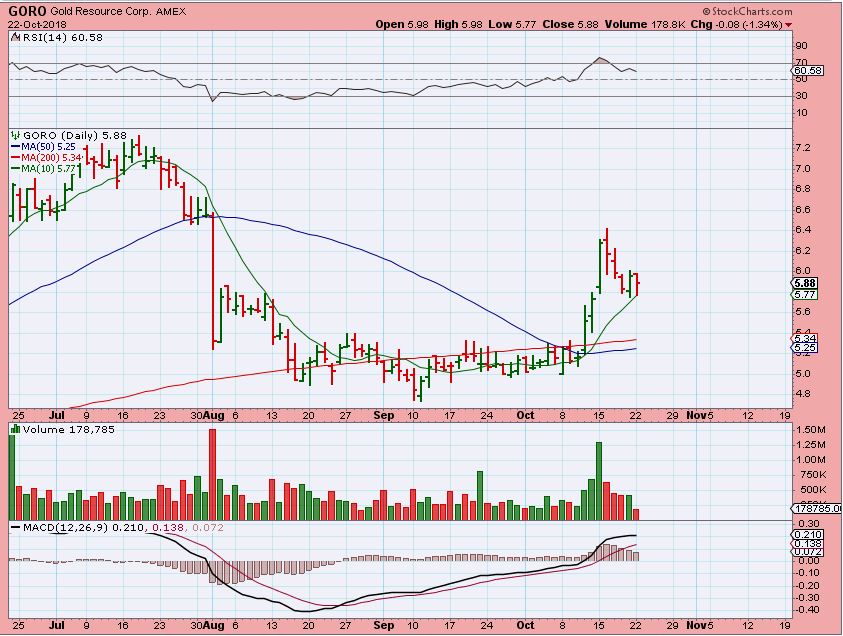Click the Volume 178,785 panel label
Image resolution: width=843 pixels, height=636 pixels.
pyautogui.click(x=69, y=430)
